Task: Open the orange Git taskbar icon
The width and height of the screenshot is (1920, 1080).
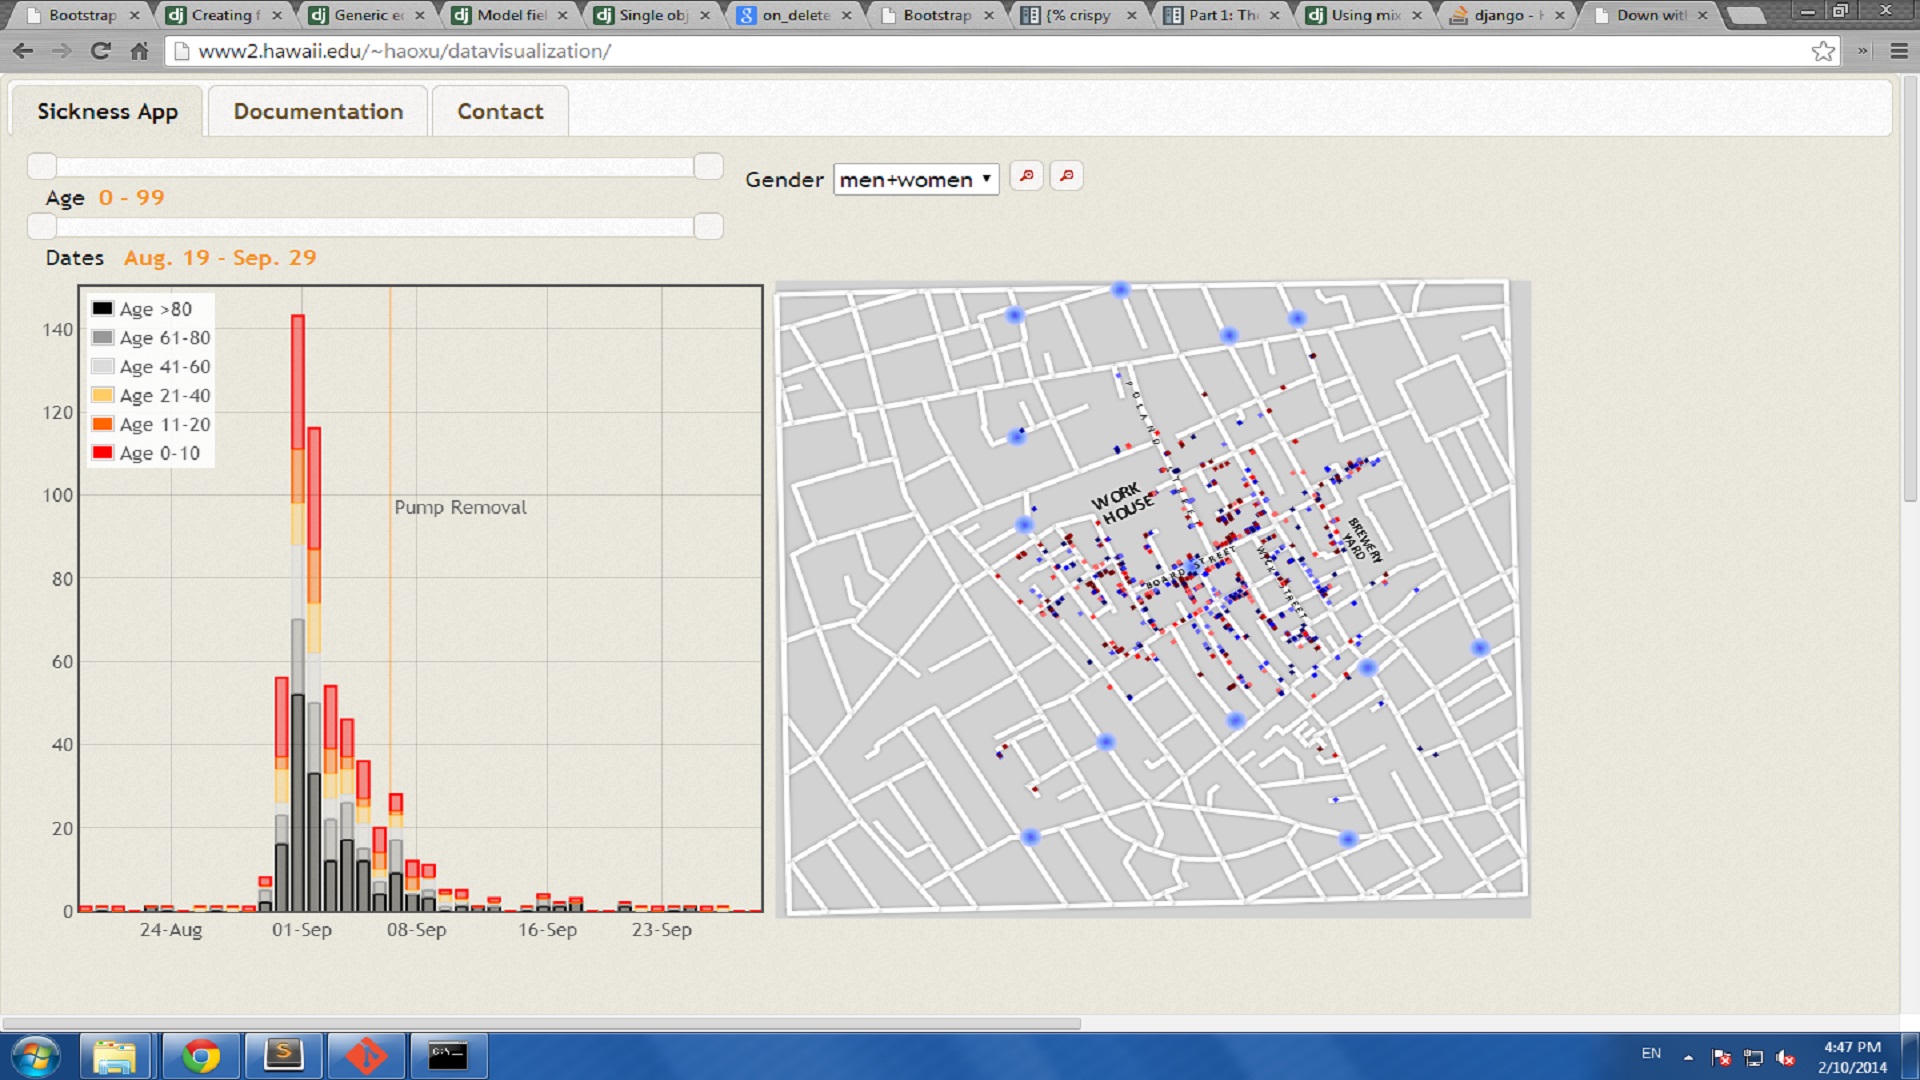Action: tap(365, 1056)
